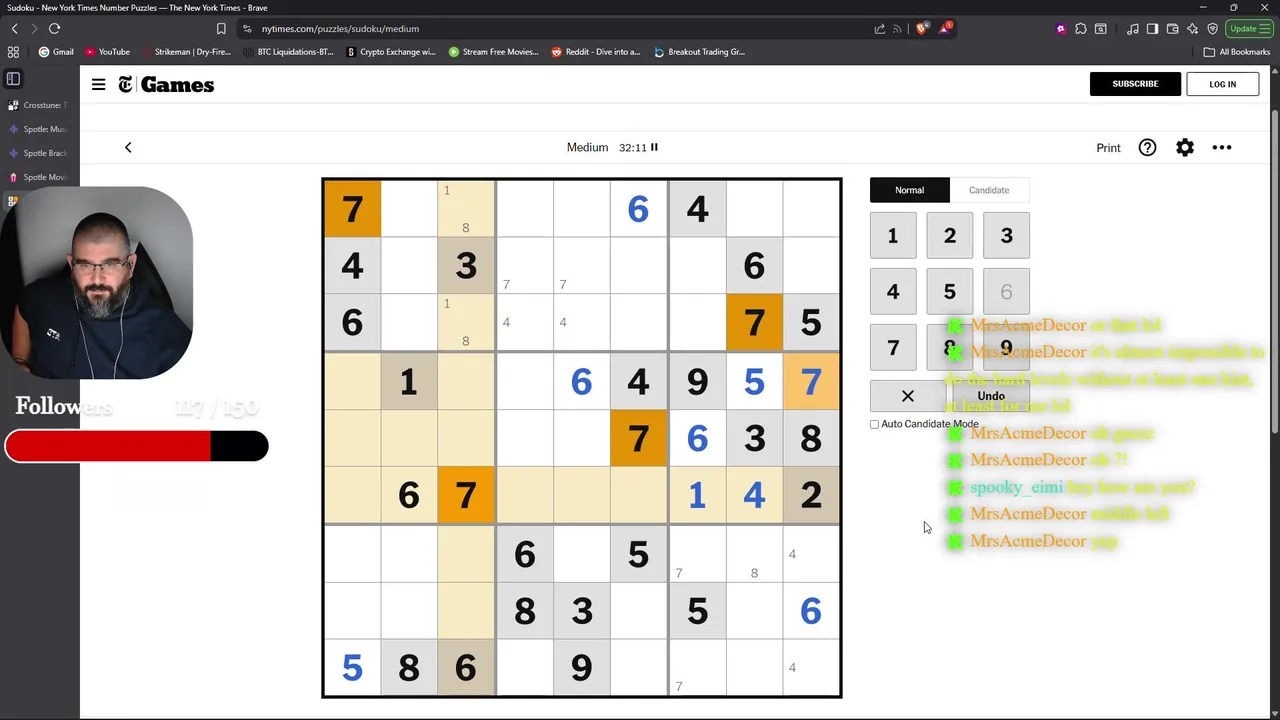Click the address bar URL
1280x720 pixels.
coord(340,29)
